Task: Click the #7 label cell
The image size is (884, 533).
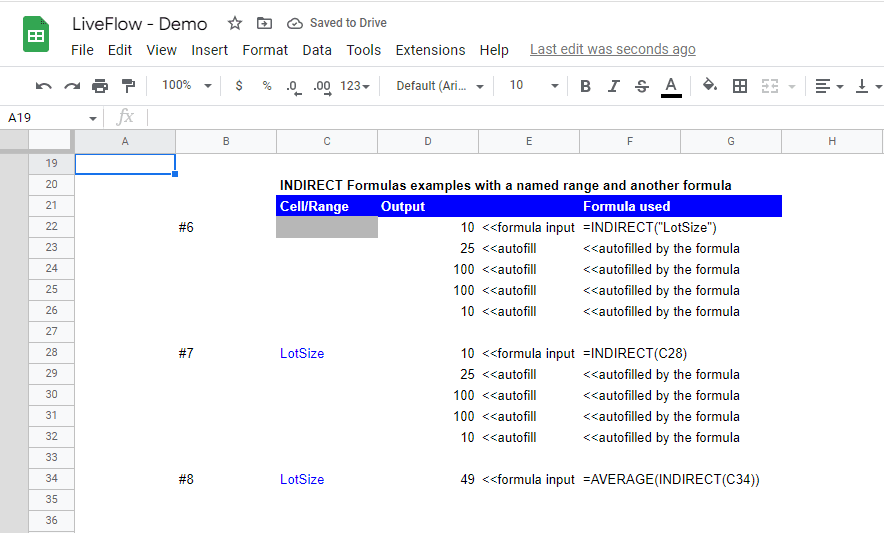Action: [x=185, y=354]
